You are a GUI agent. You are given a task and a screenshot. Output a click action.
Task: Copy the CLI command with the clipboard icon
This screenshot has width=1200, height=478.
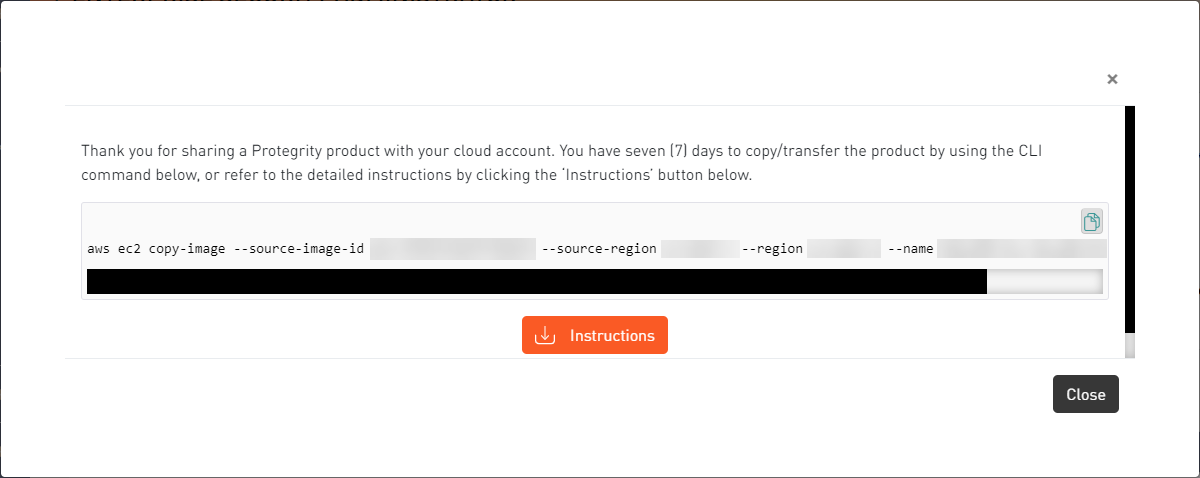click(1091, 221)
